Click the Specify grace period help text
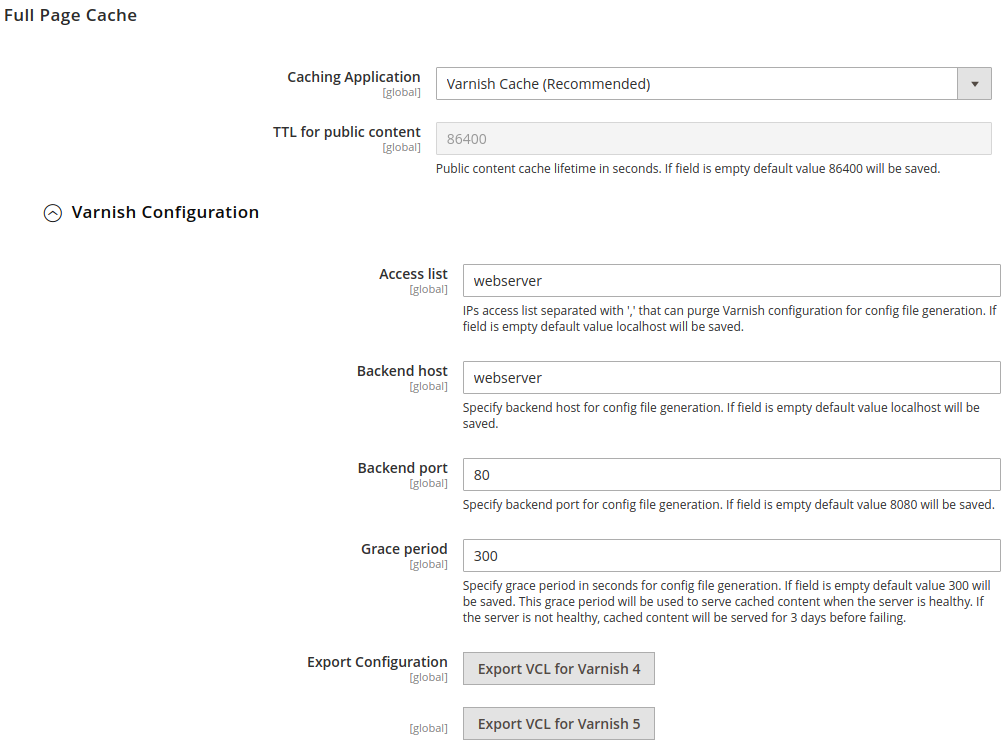This screenshot has width=1006, height=744. click(727, 602)
